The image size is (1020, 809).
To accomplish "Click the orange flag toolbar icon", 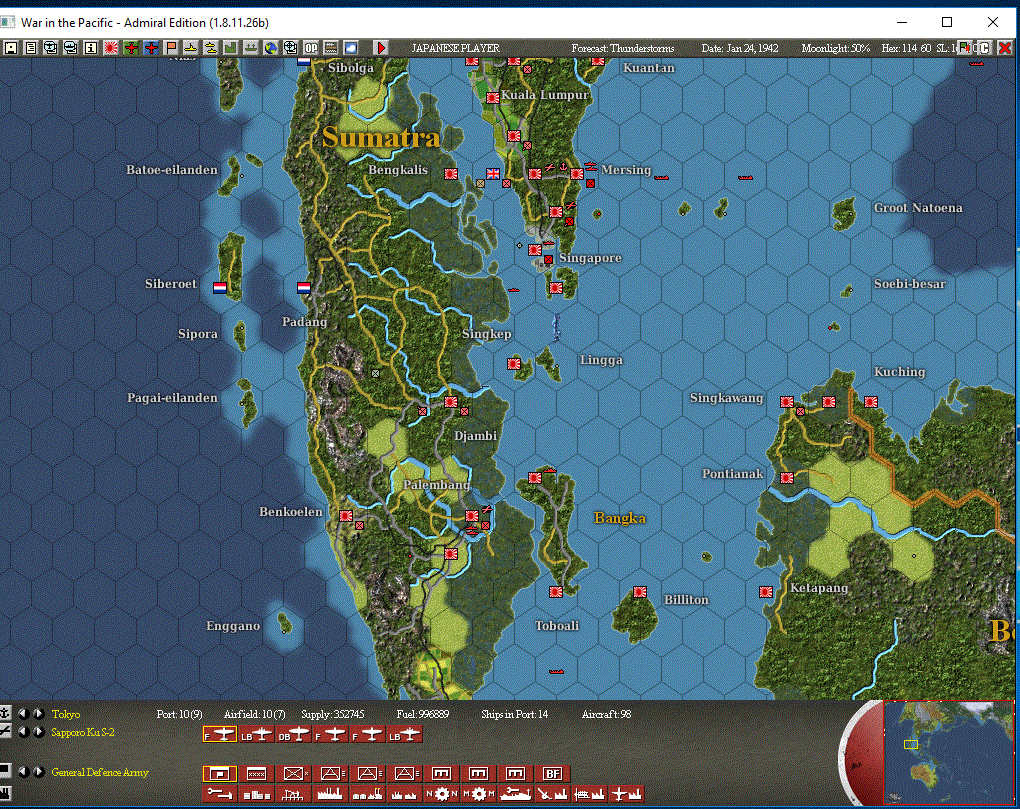I will point(171,47).
